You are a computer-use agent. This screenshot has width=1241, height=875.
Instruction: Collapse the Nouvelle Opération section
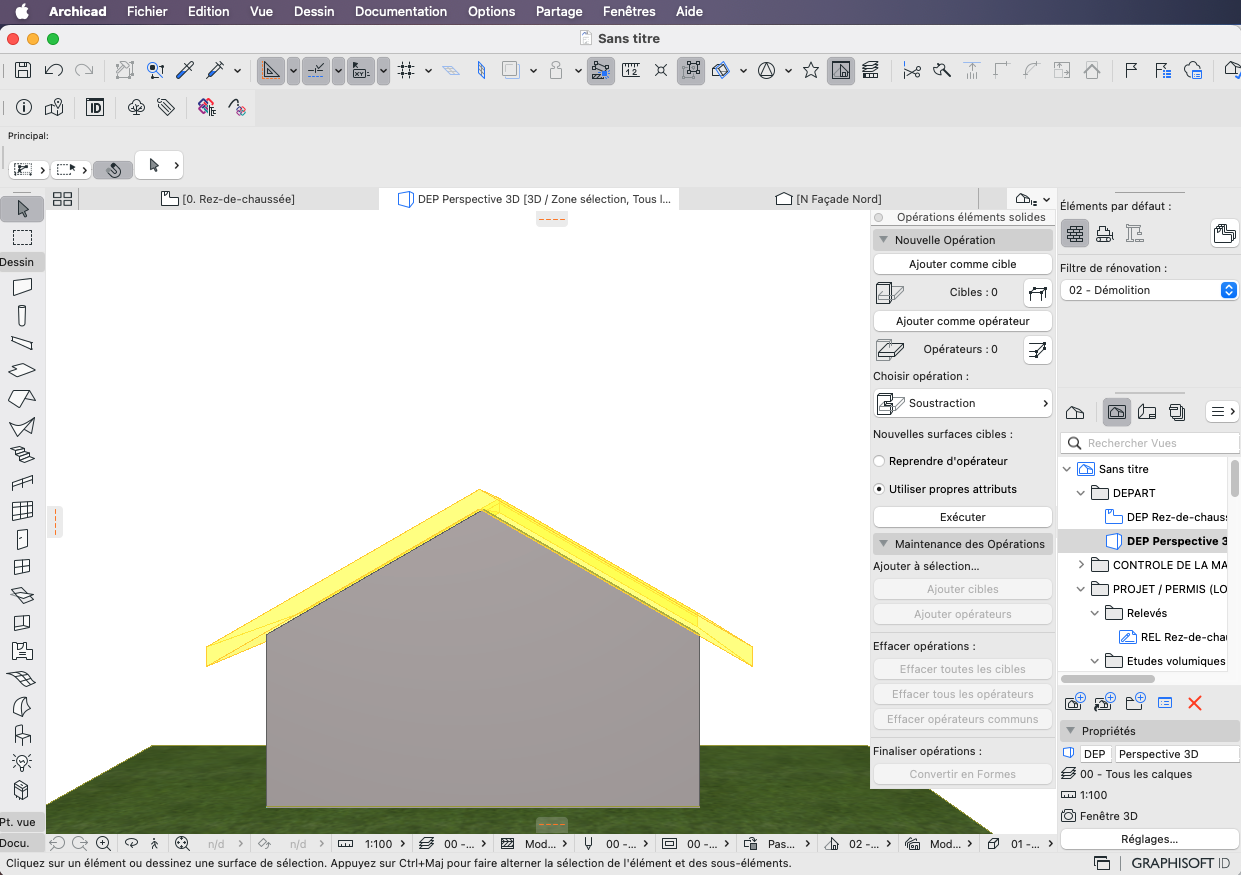pyautogui.click(x=883, y=240)
